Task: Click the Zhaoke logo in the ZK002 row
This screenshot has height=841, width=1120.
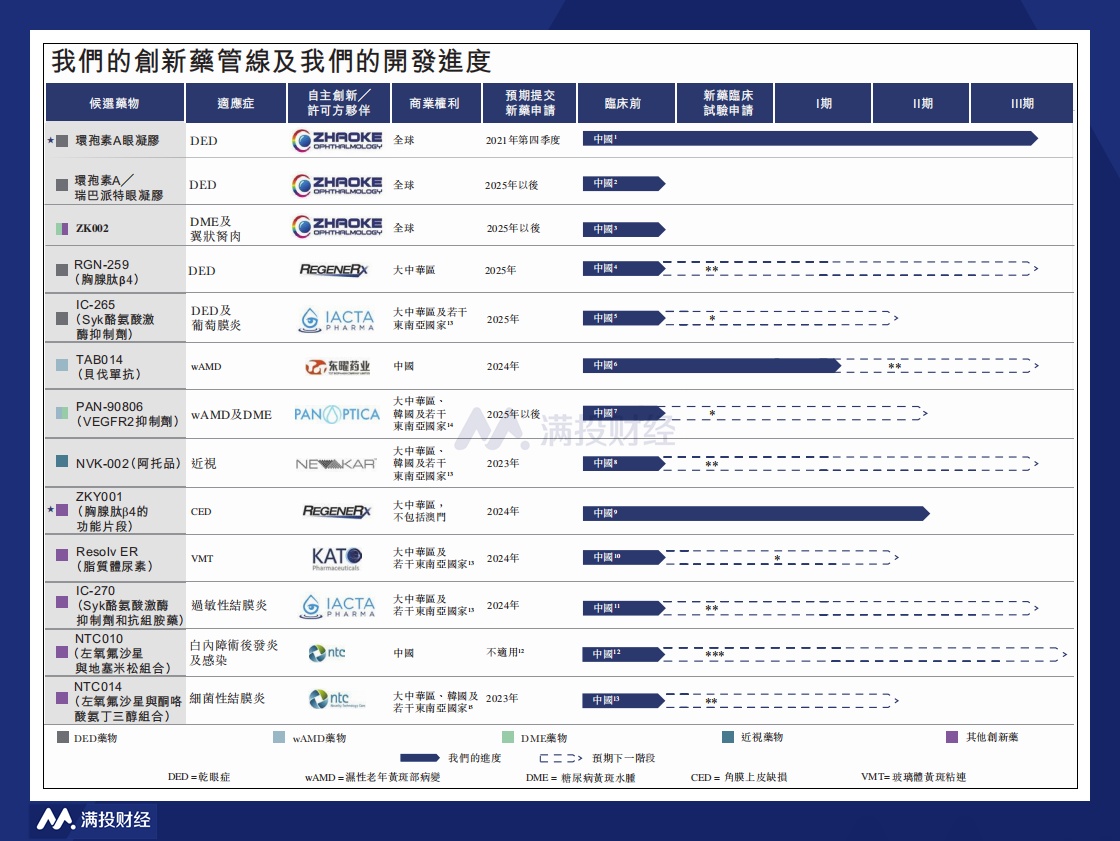Action: (337, 227)
